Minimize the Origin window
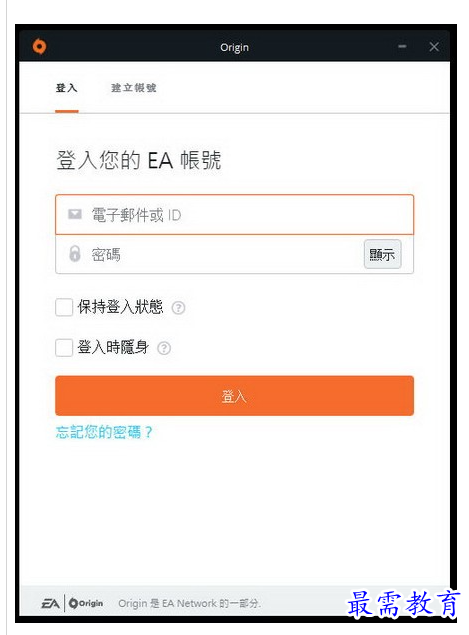The image size is (469, 635). 402,47
